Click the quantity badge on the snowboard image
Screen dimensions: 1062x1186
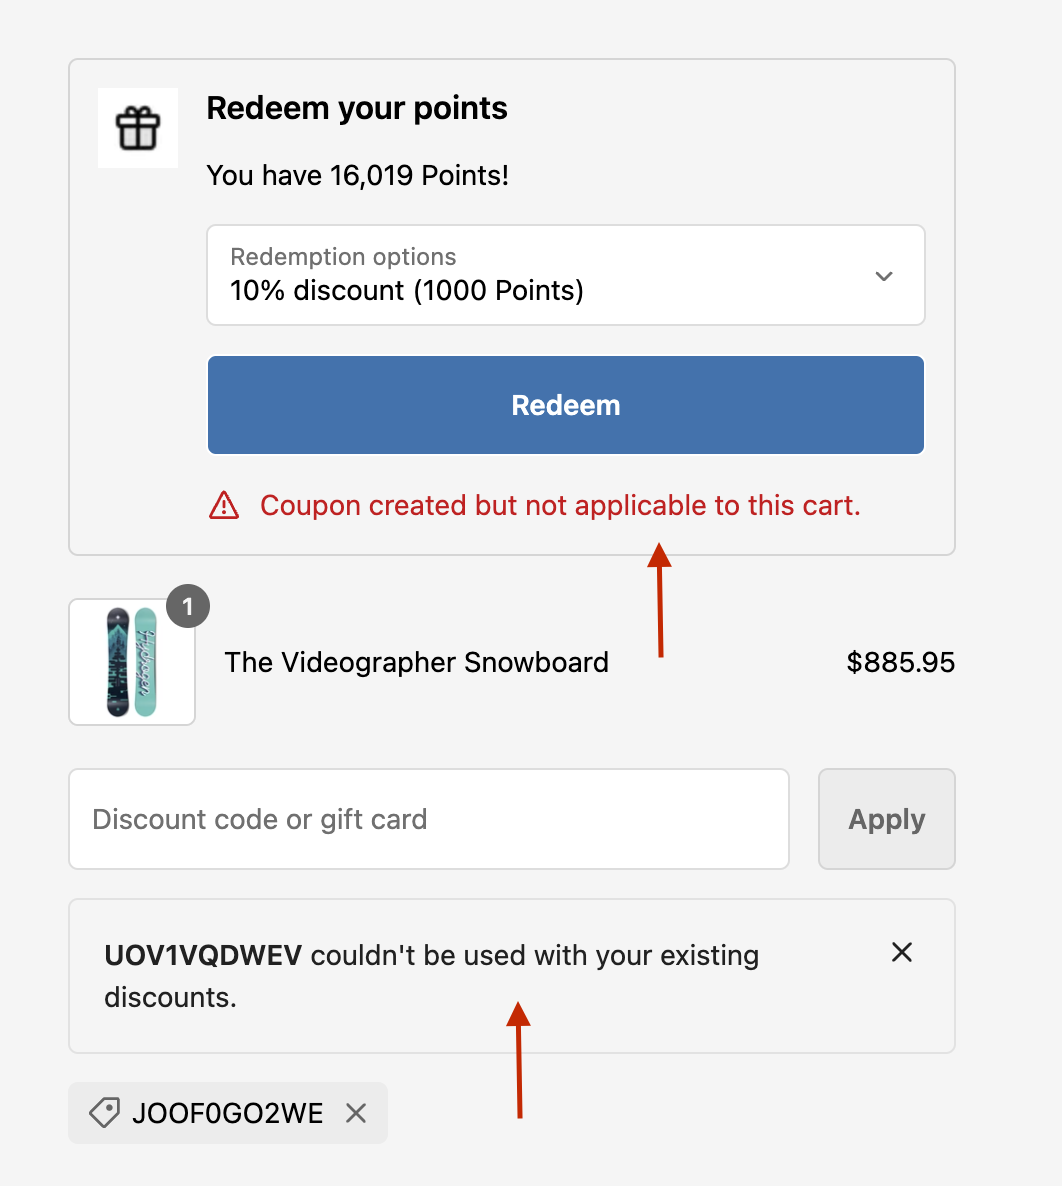pyautogui.click(x=187, y=606)
